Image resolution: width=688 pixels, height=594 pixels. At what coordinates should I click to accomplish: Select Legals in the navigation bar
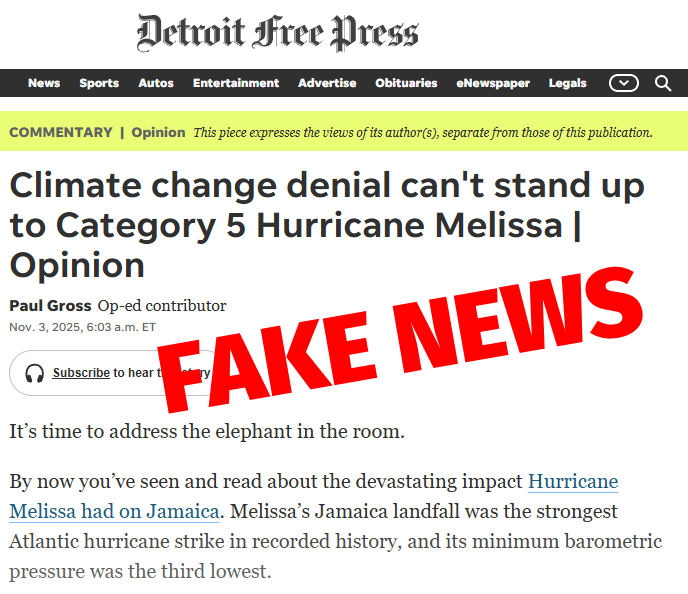tap(568, 83)
